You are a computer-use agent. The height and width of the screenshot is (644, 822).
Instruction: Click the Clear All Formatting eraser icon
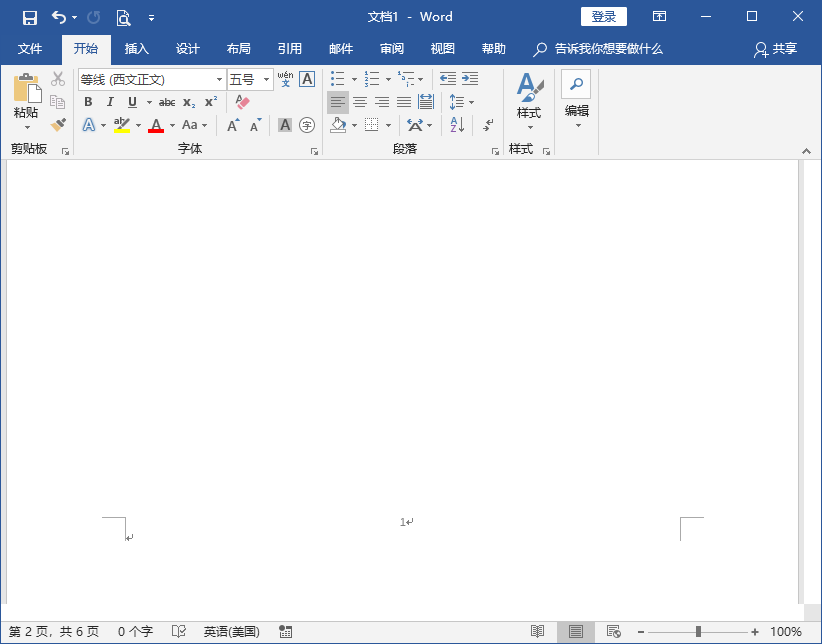click(x=242, y=102)
